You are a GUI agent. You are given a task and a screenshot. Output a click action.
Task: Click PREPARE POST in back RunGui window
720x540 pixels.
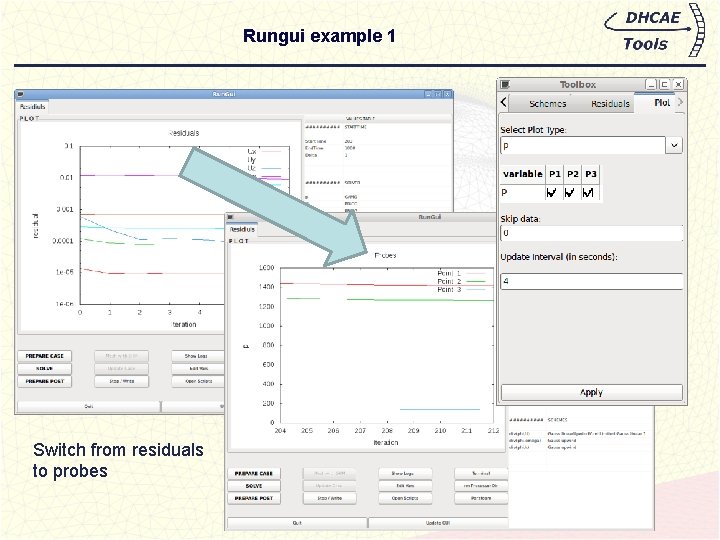tap(45, 381)
